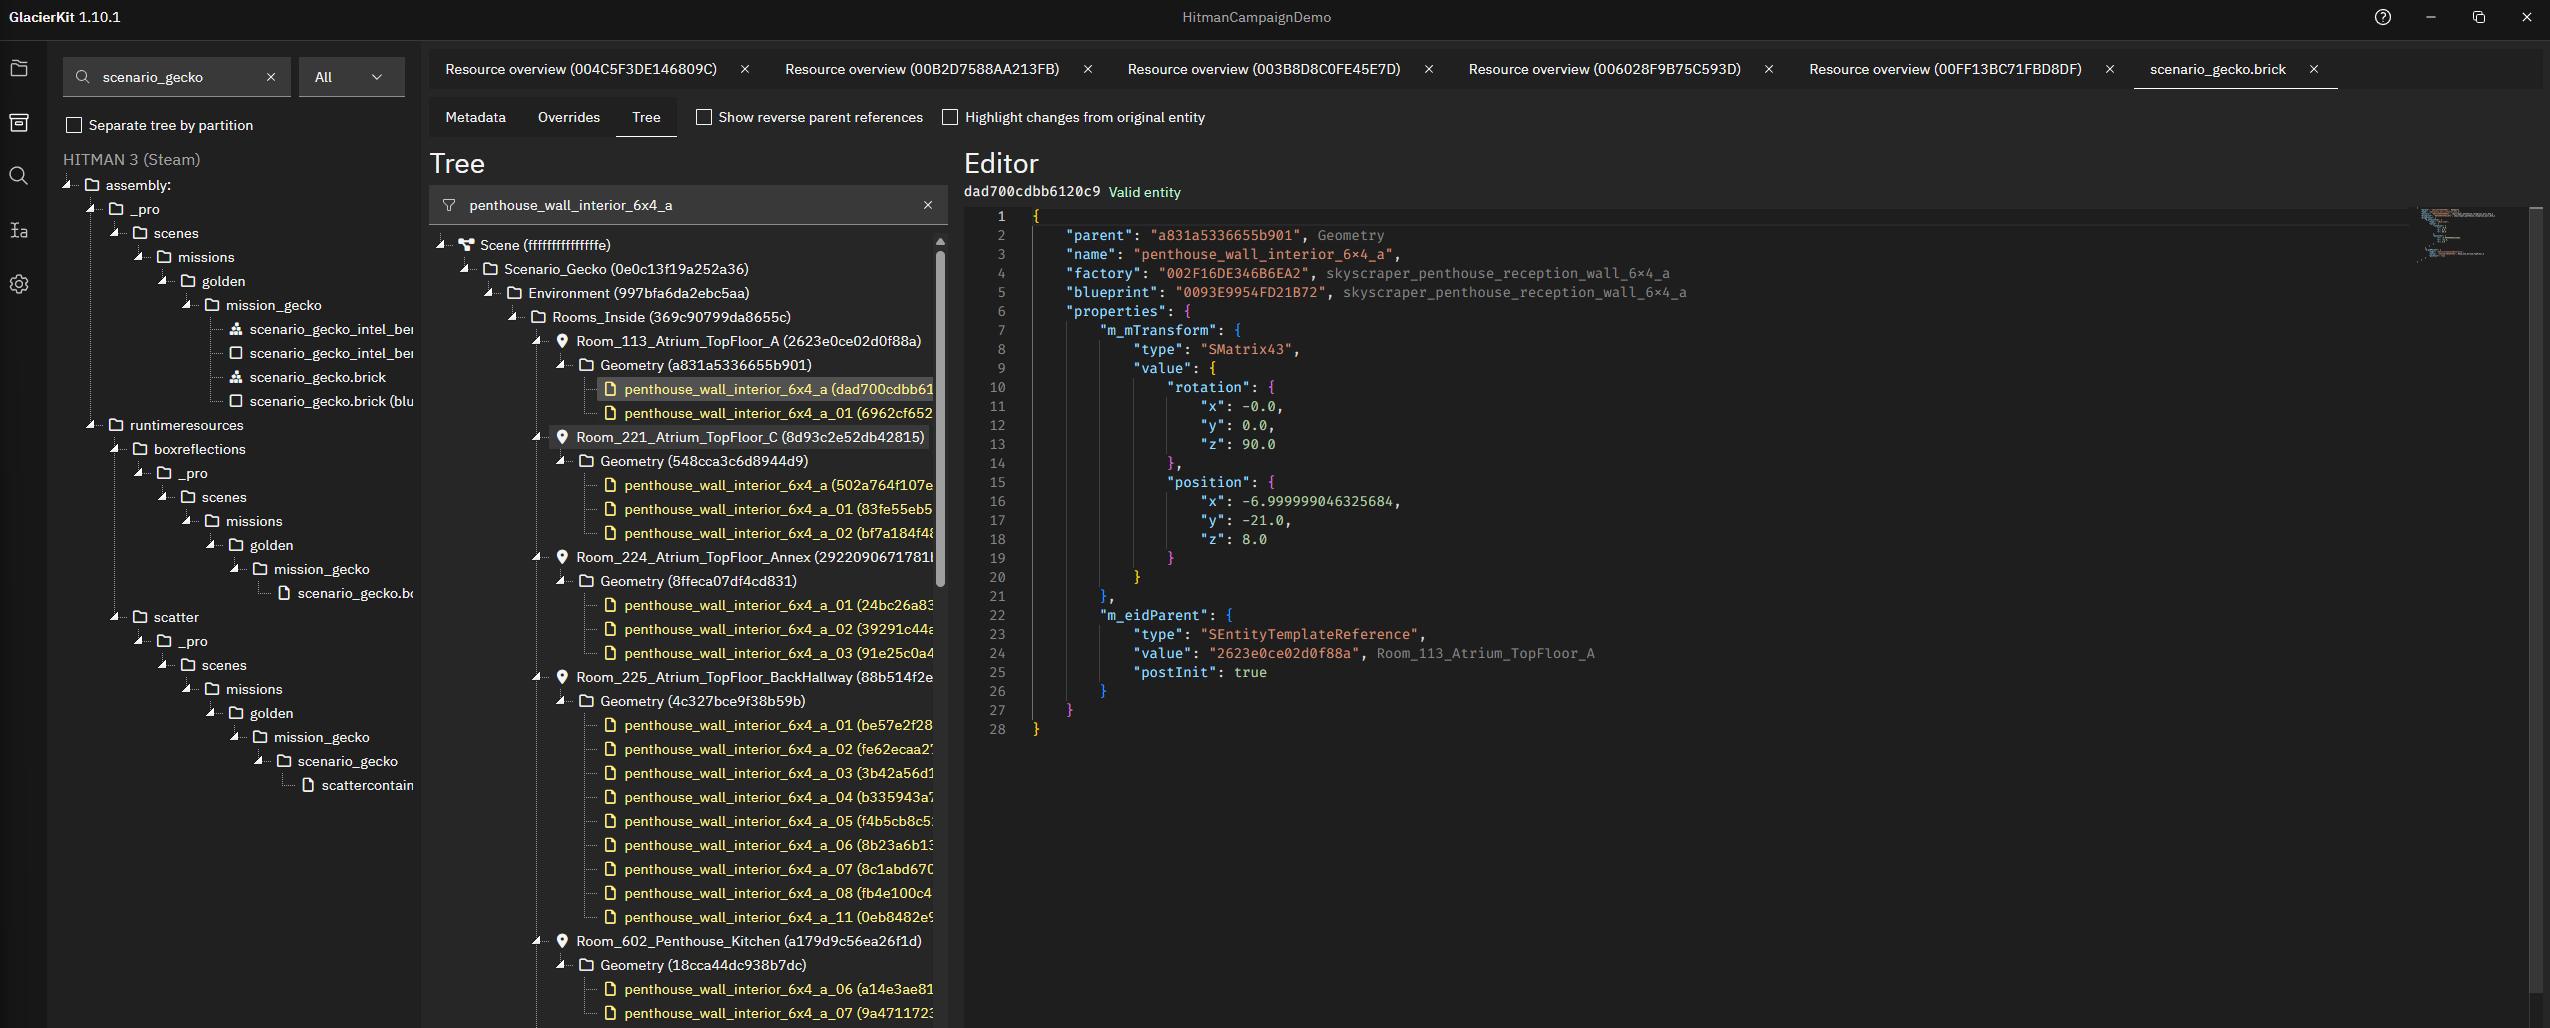Collapse the Scenario_Gecko tree node
Screen dimensions: 2550x1028
tap(466, 269)
